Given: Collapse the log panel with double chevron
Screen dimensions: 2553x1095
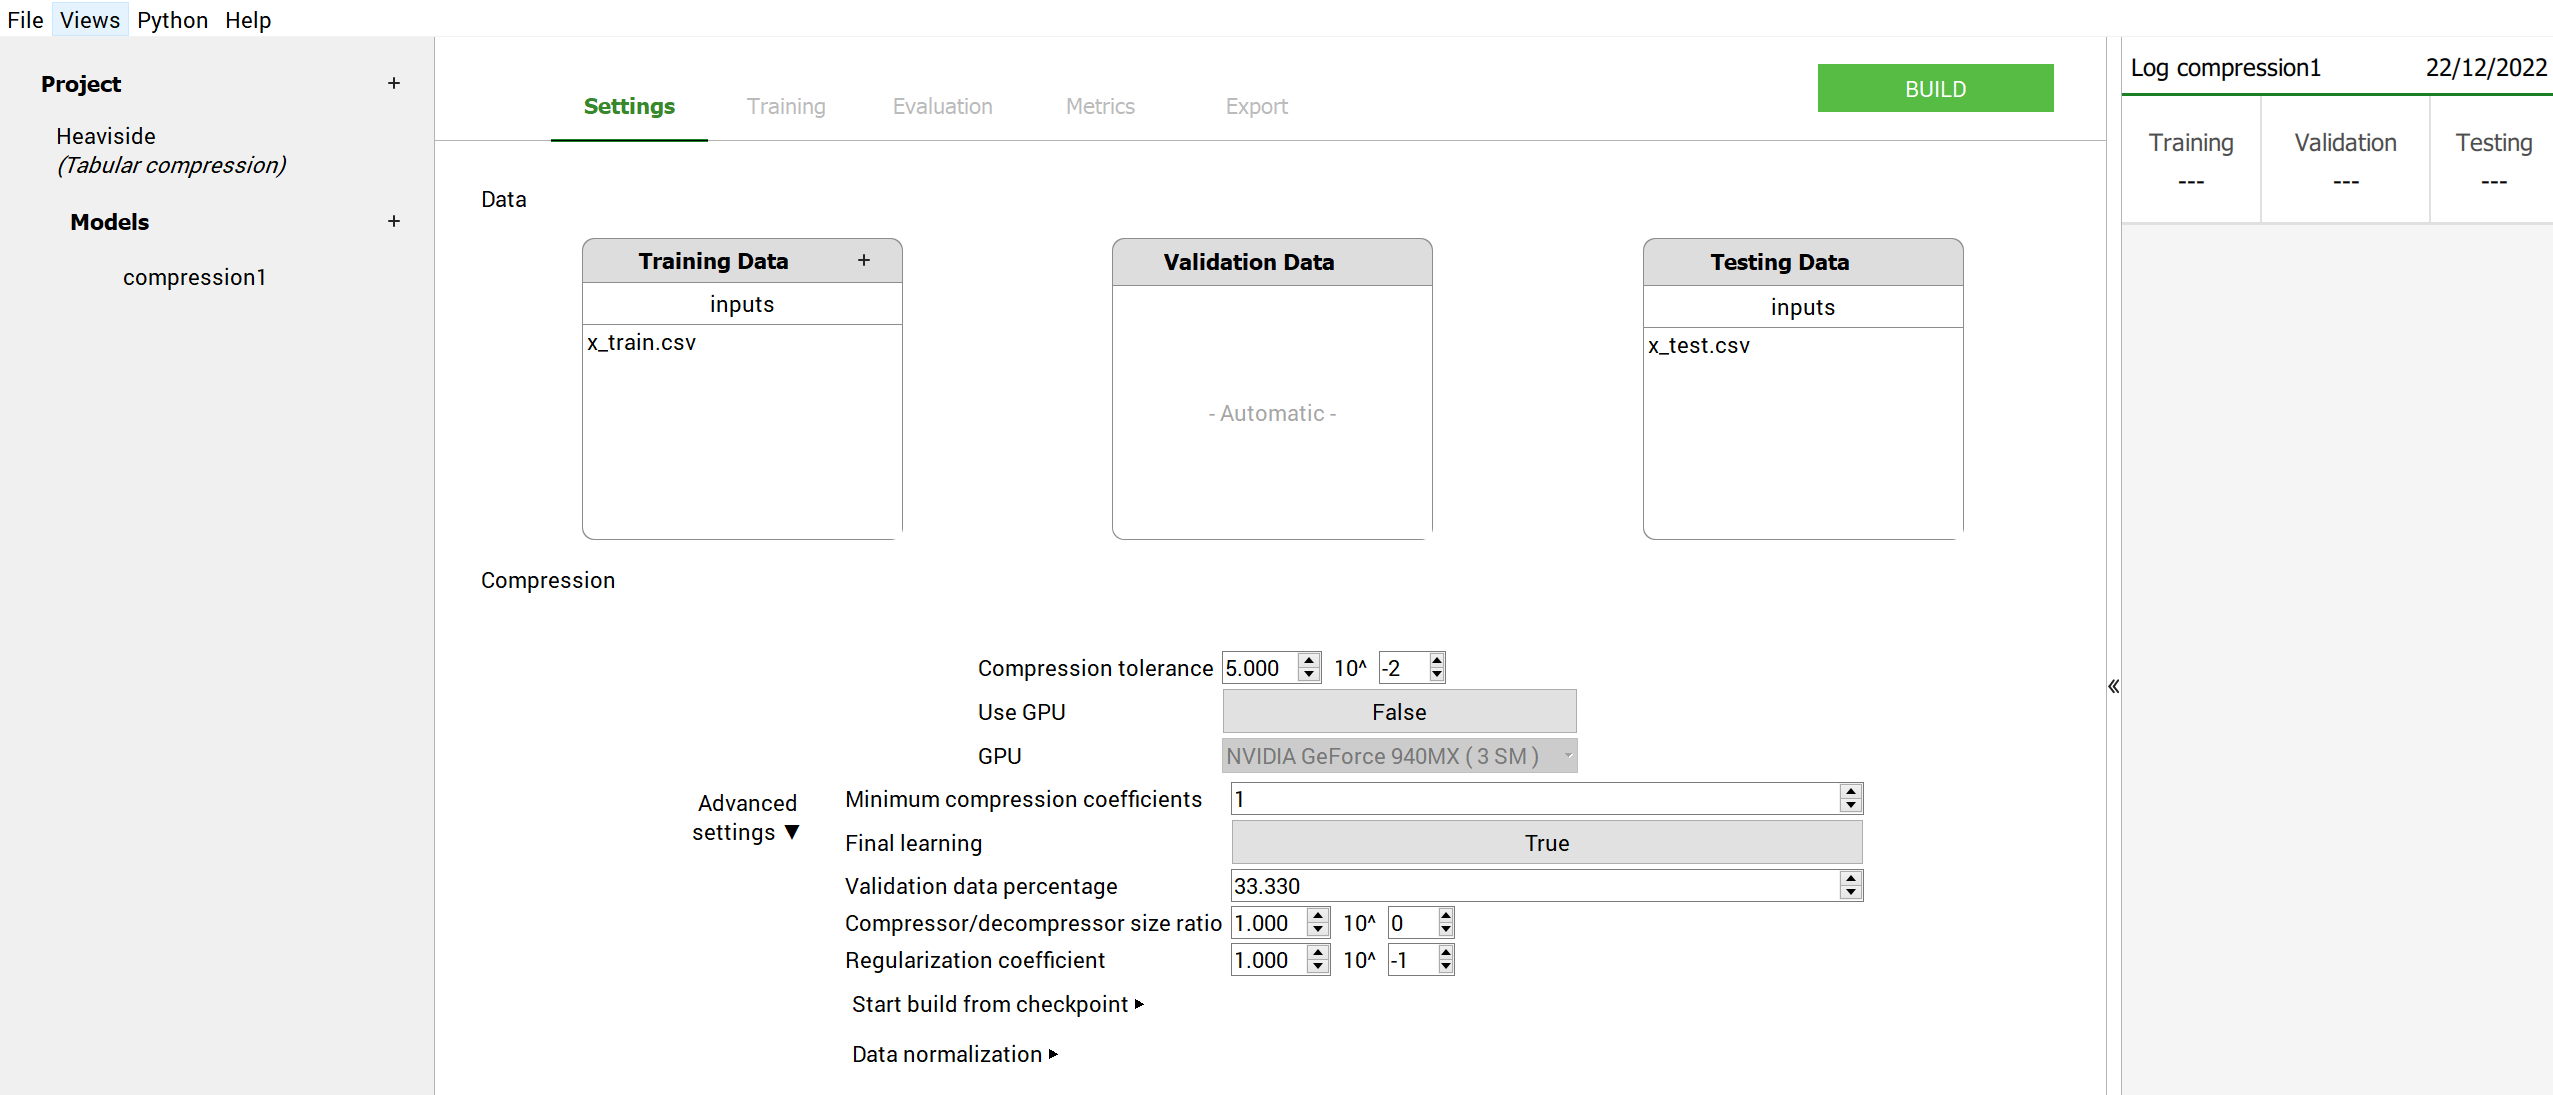Looking at the screenshot, I should coord(2113,686).
